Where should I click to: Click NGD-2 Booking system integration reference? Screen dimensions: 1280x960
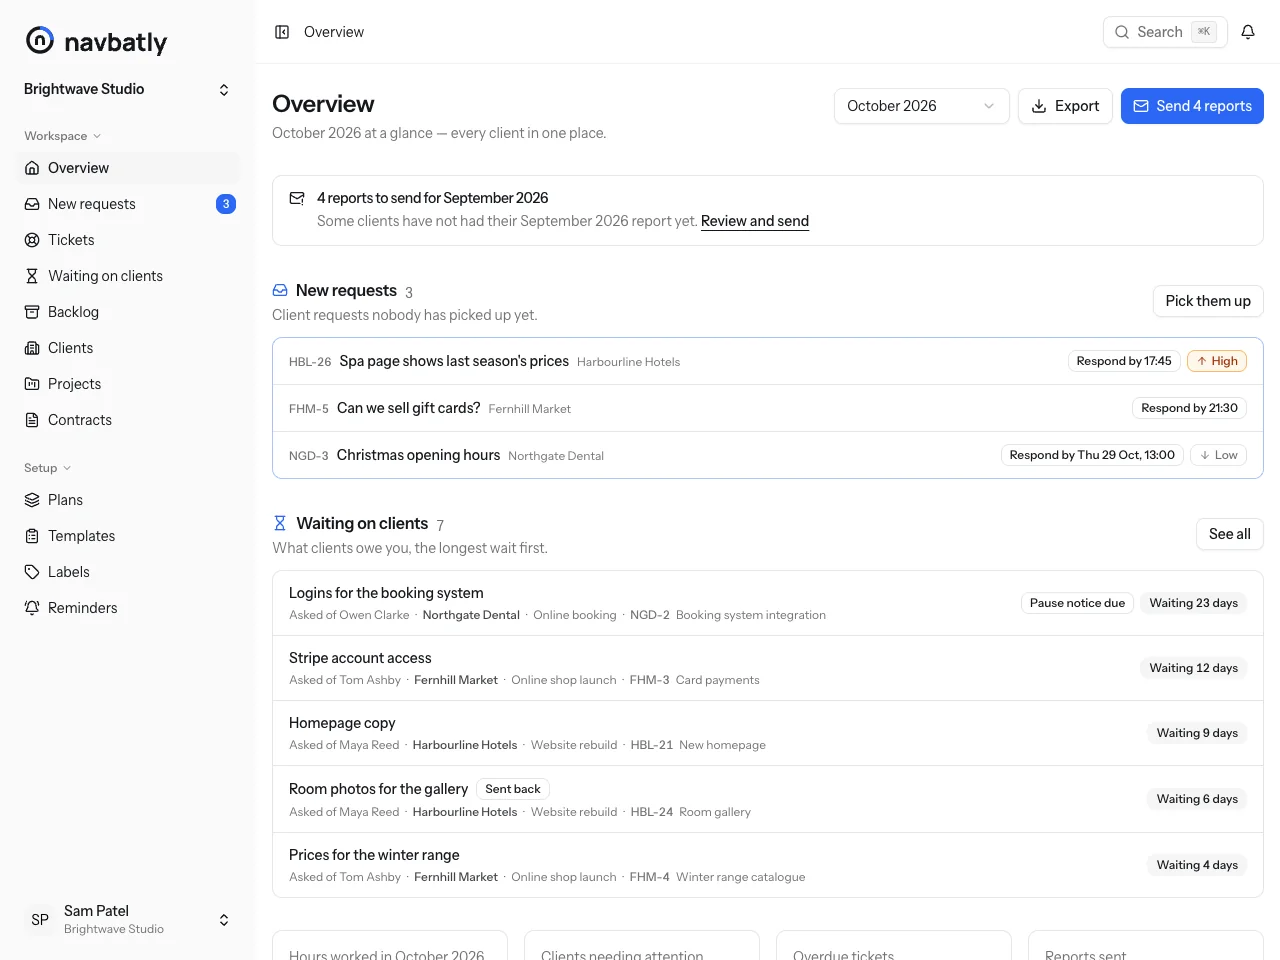728,615
